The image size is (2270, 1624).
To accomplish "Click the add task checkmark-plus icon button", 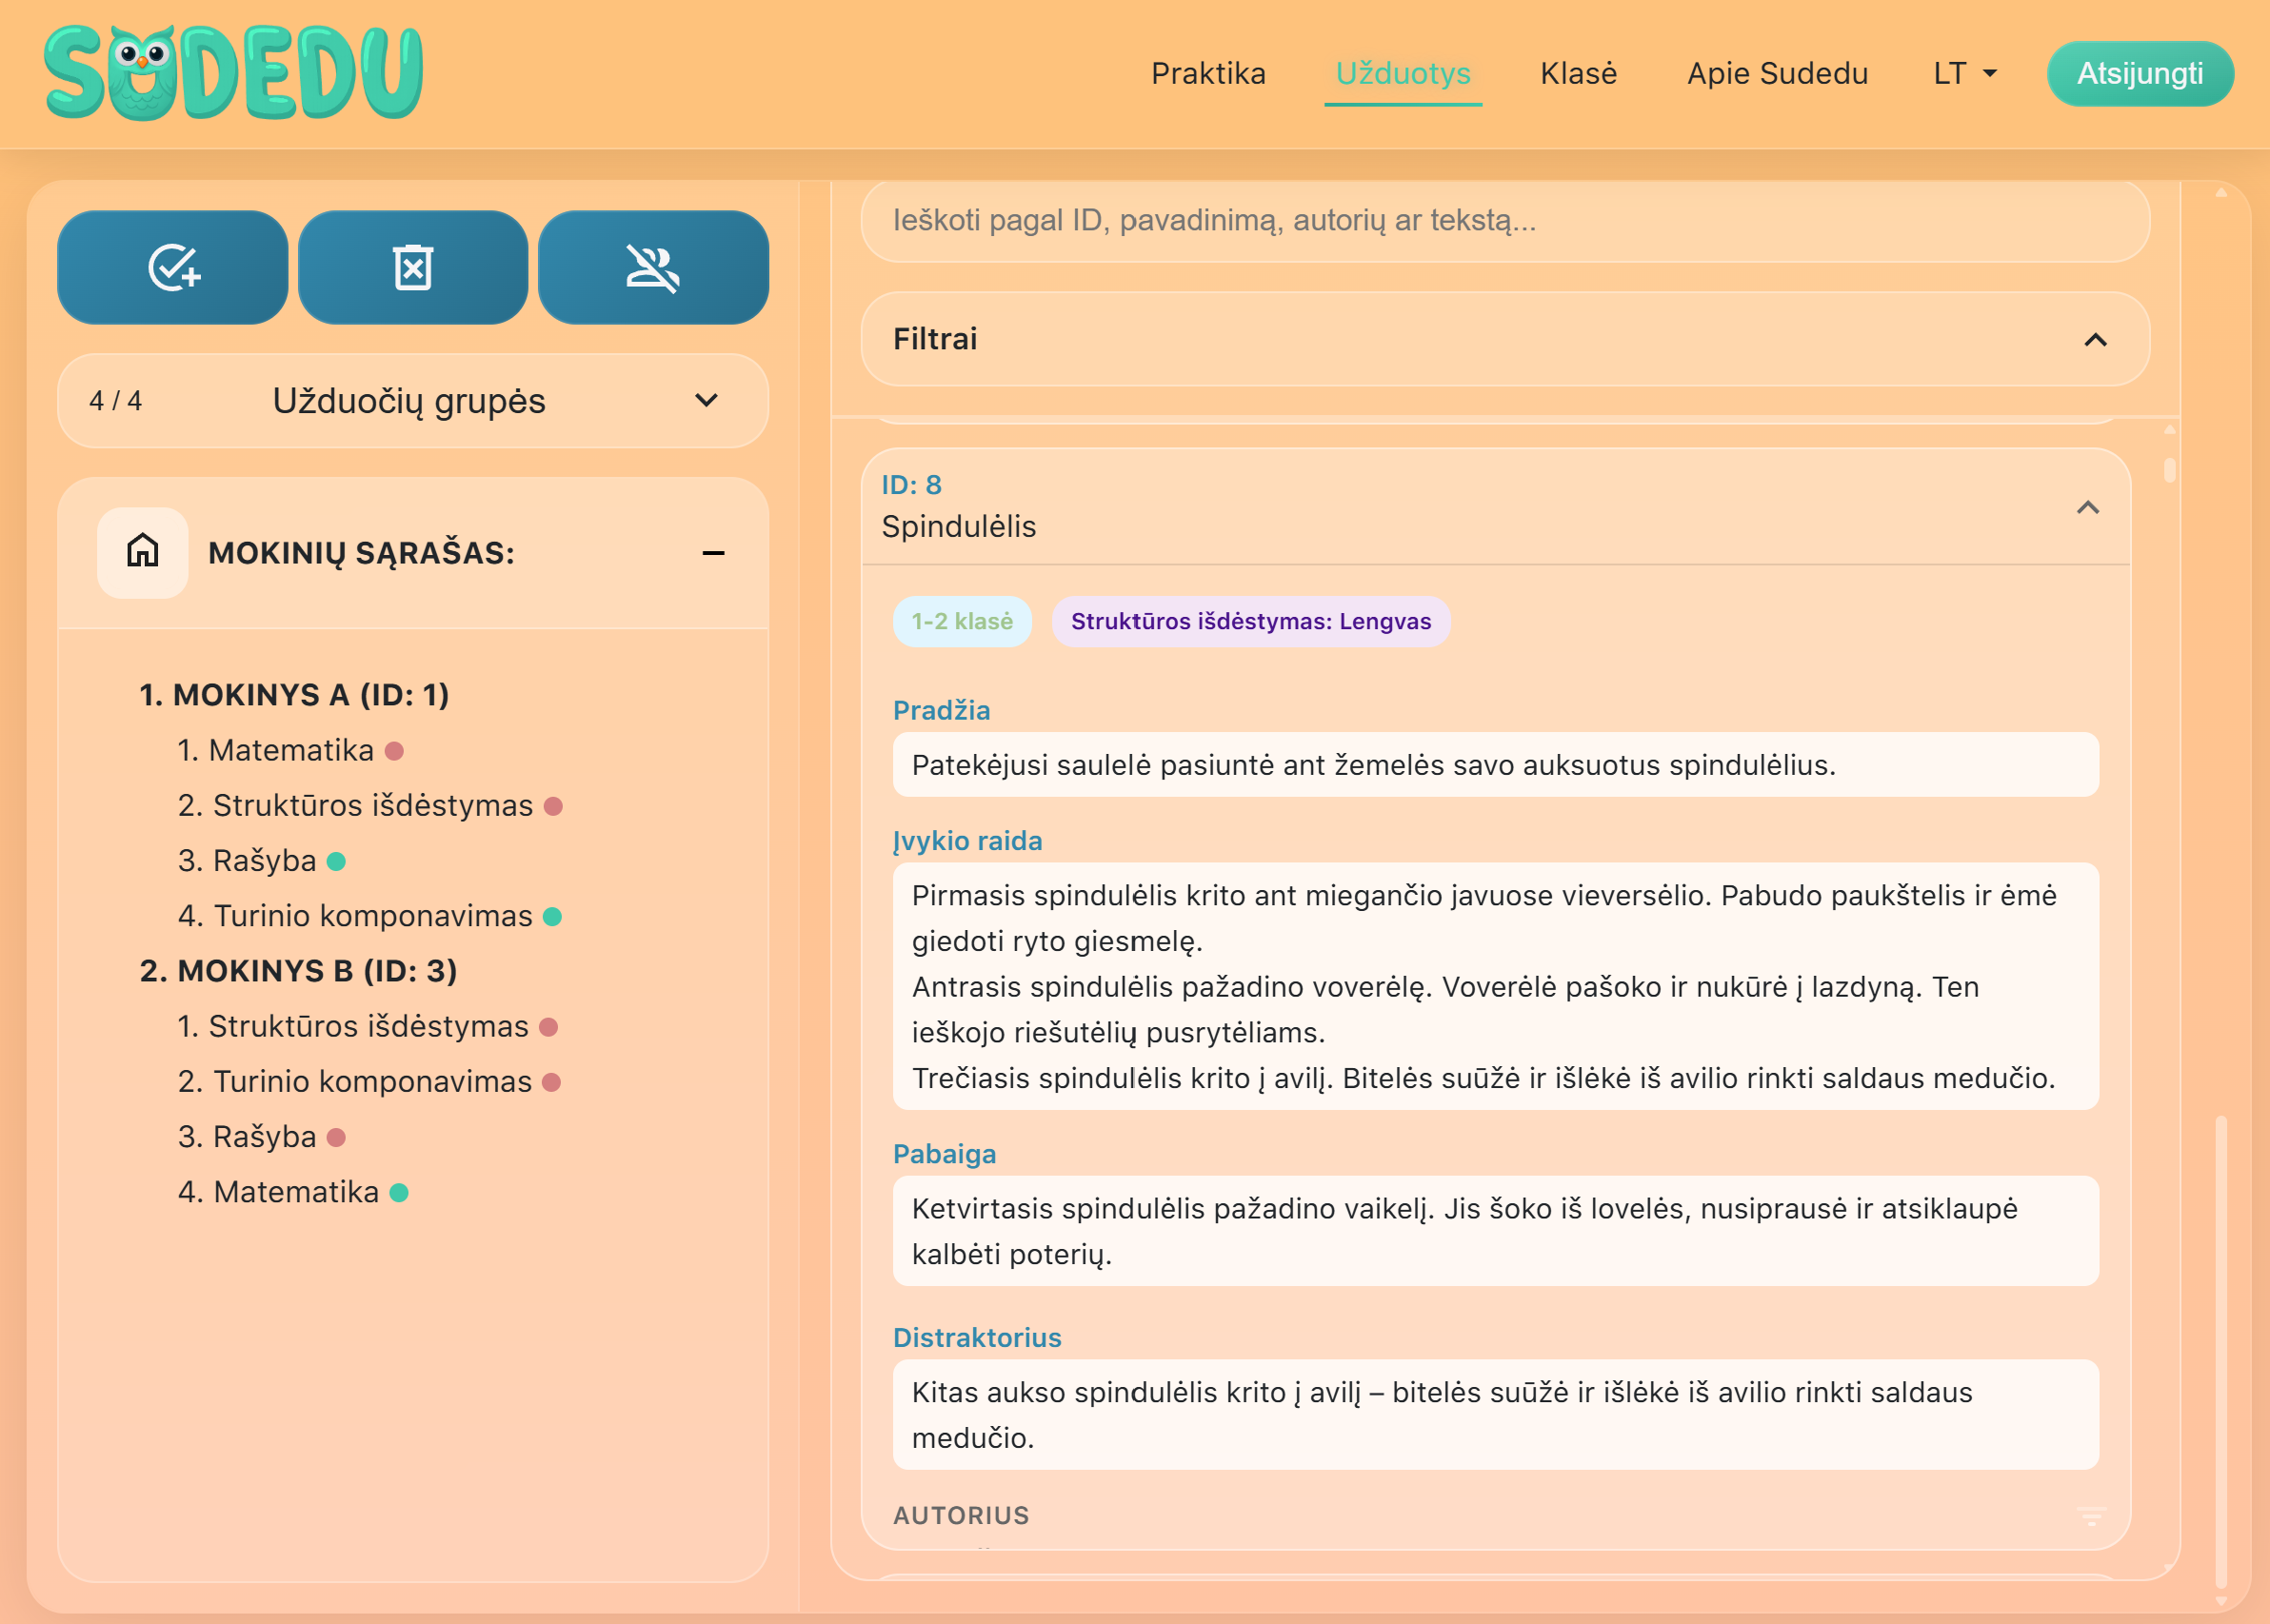I will click(x=173, y=267).
